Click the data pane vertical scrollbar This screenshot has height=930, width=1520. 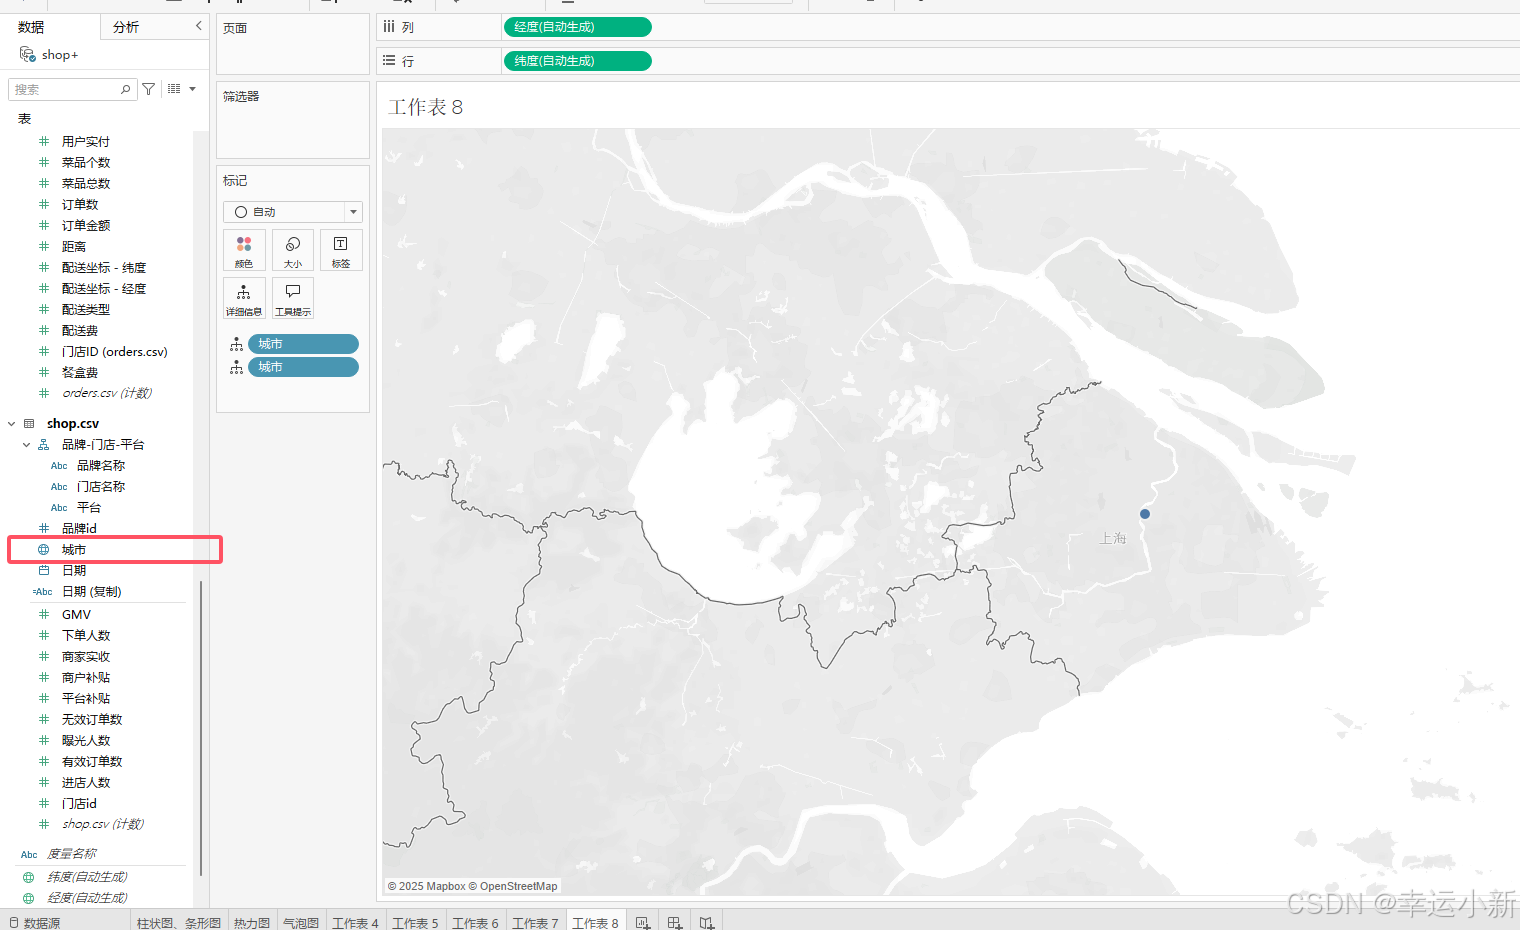click(201, 726)
